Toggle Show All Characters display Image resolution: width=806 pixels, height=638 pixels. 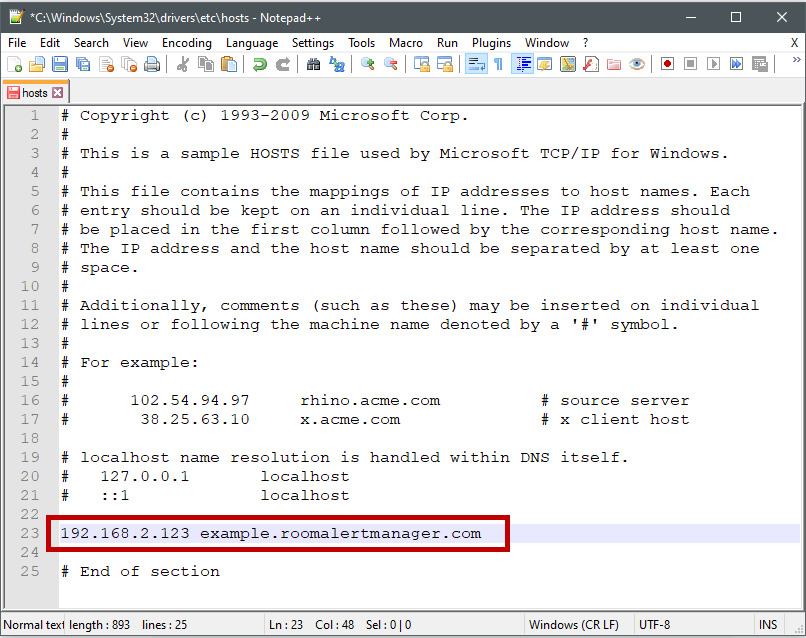[x=499, y=63]
